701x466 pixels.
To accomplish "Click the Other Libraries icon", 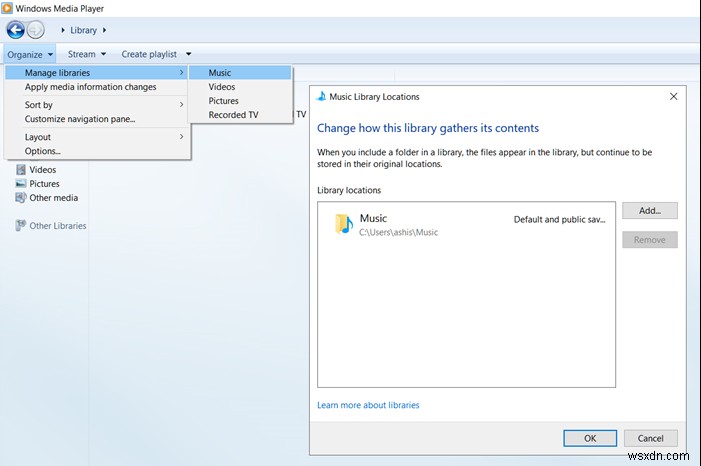I will pos(21,225).
